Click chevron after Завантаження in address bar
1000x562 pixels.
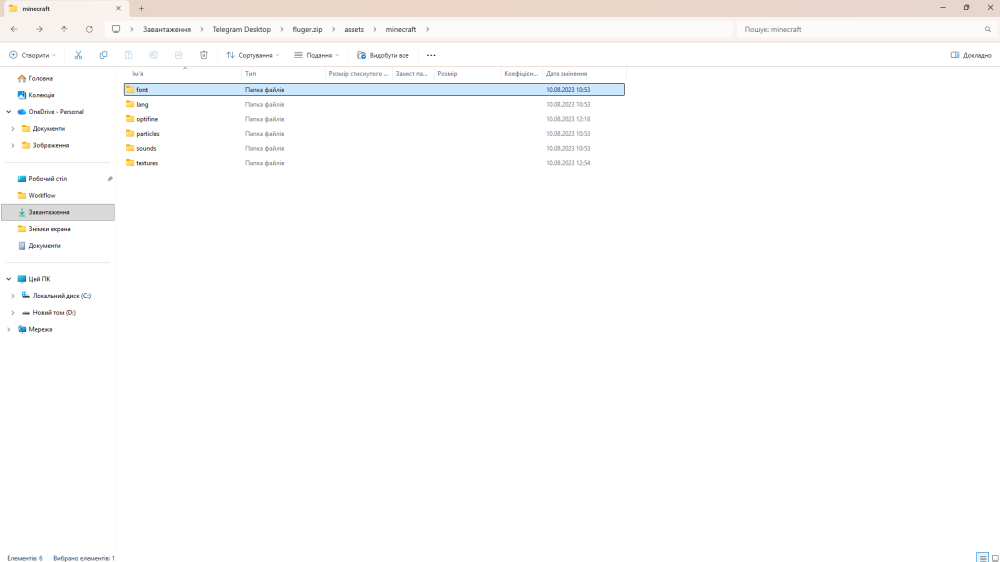202,29
